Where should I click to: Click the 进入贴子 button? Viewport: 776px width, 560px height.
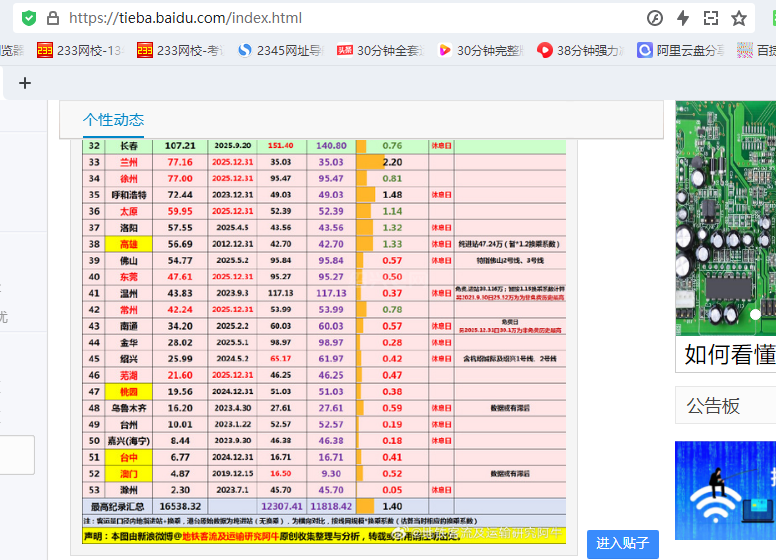click(622, 544)
